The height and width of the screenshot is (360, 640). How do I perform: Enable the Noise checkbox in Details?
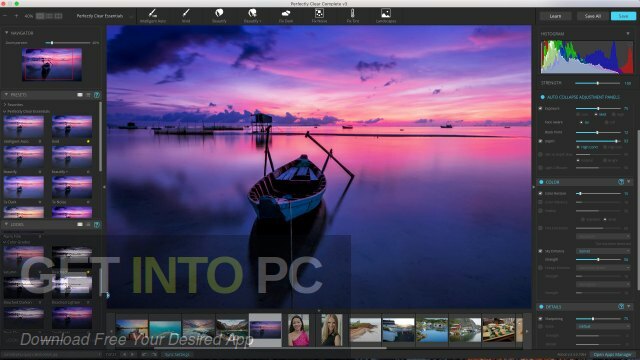(x=540, y=327)
